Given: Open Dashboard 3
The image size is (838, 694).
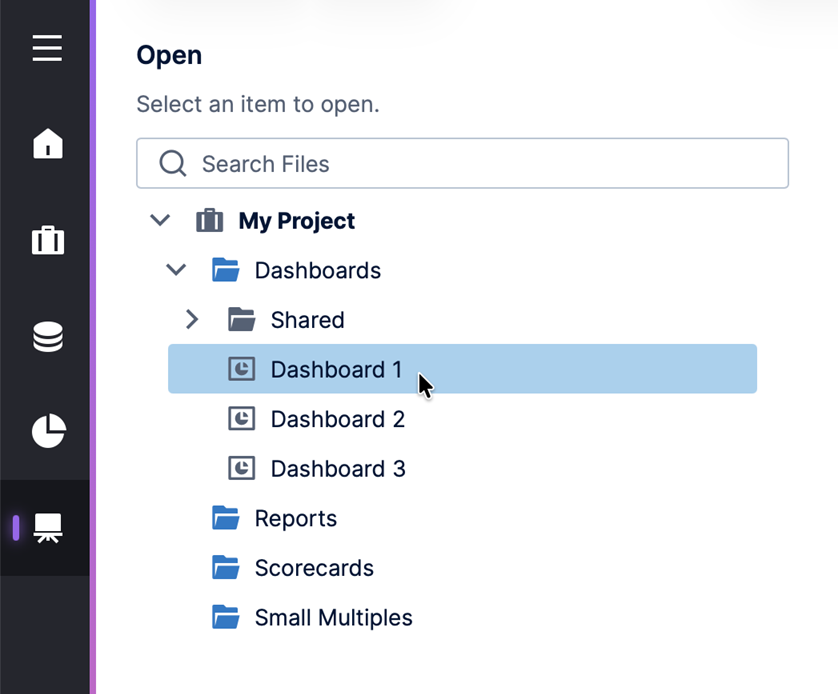Looking at the screenshot, I should [337, 469].
